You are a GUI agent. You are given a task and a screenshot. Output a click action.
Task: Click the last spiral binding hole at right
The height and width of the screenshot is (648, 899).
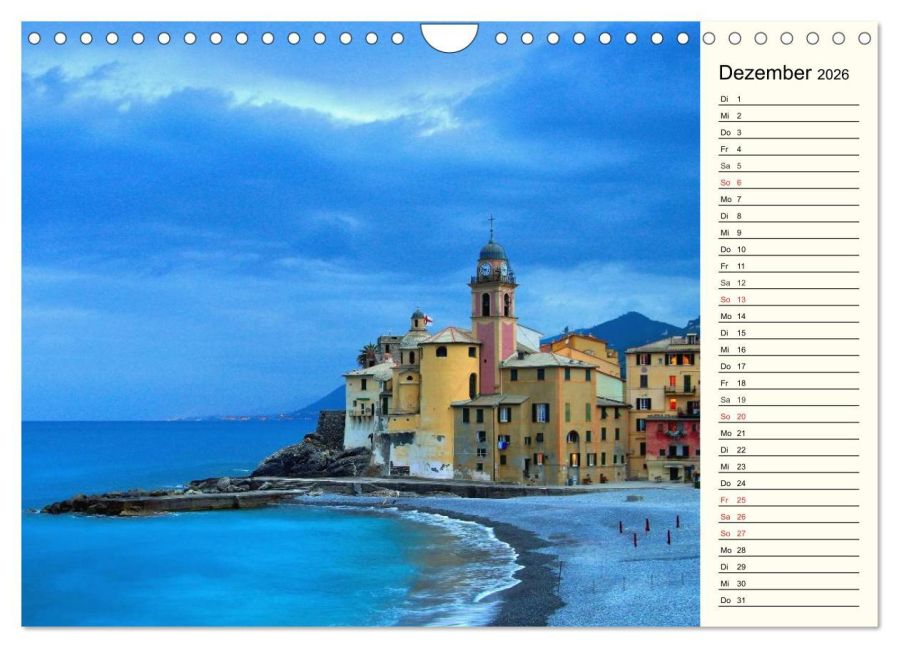pos(864,38)
